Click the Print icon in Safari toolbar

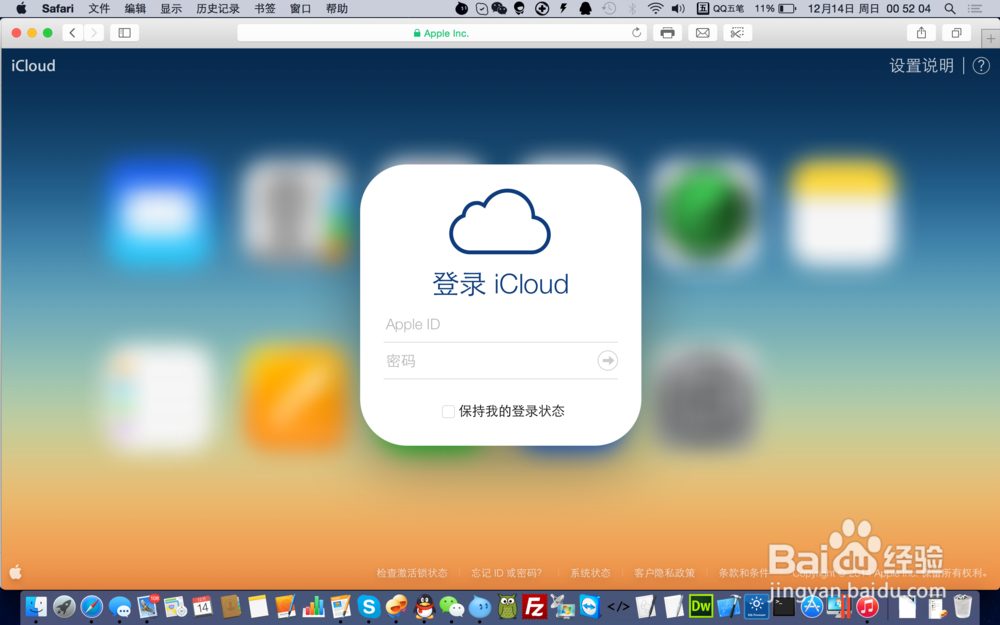pos(667,32)
